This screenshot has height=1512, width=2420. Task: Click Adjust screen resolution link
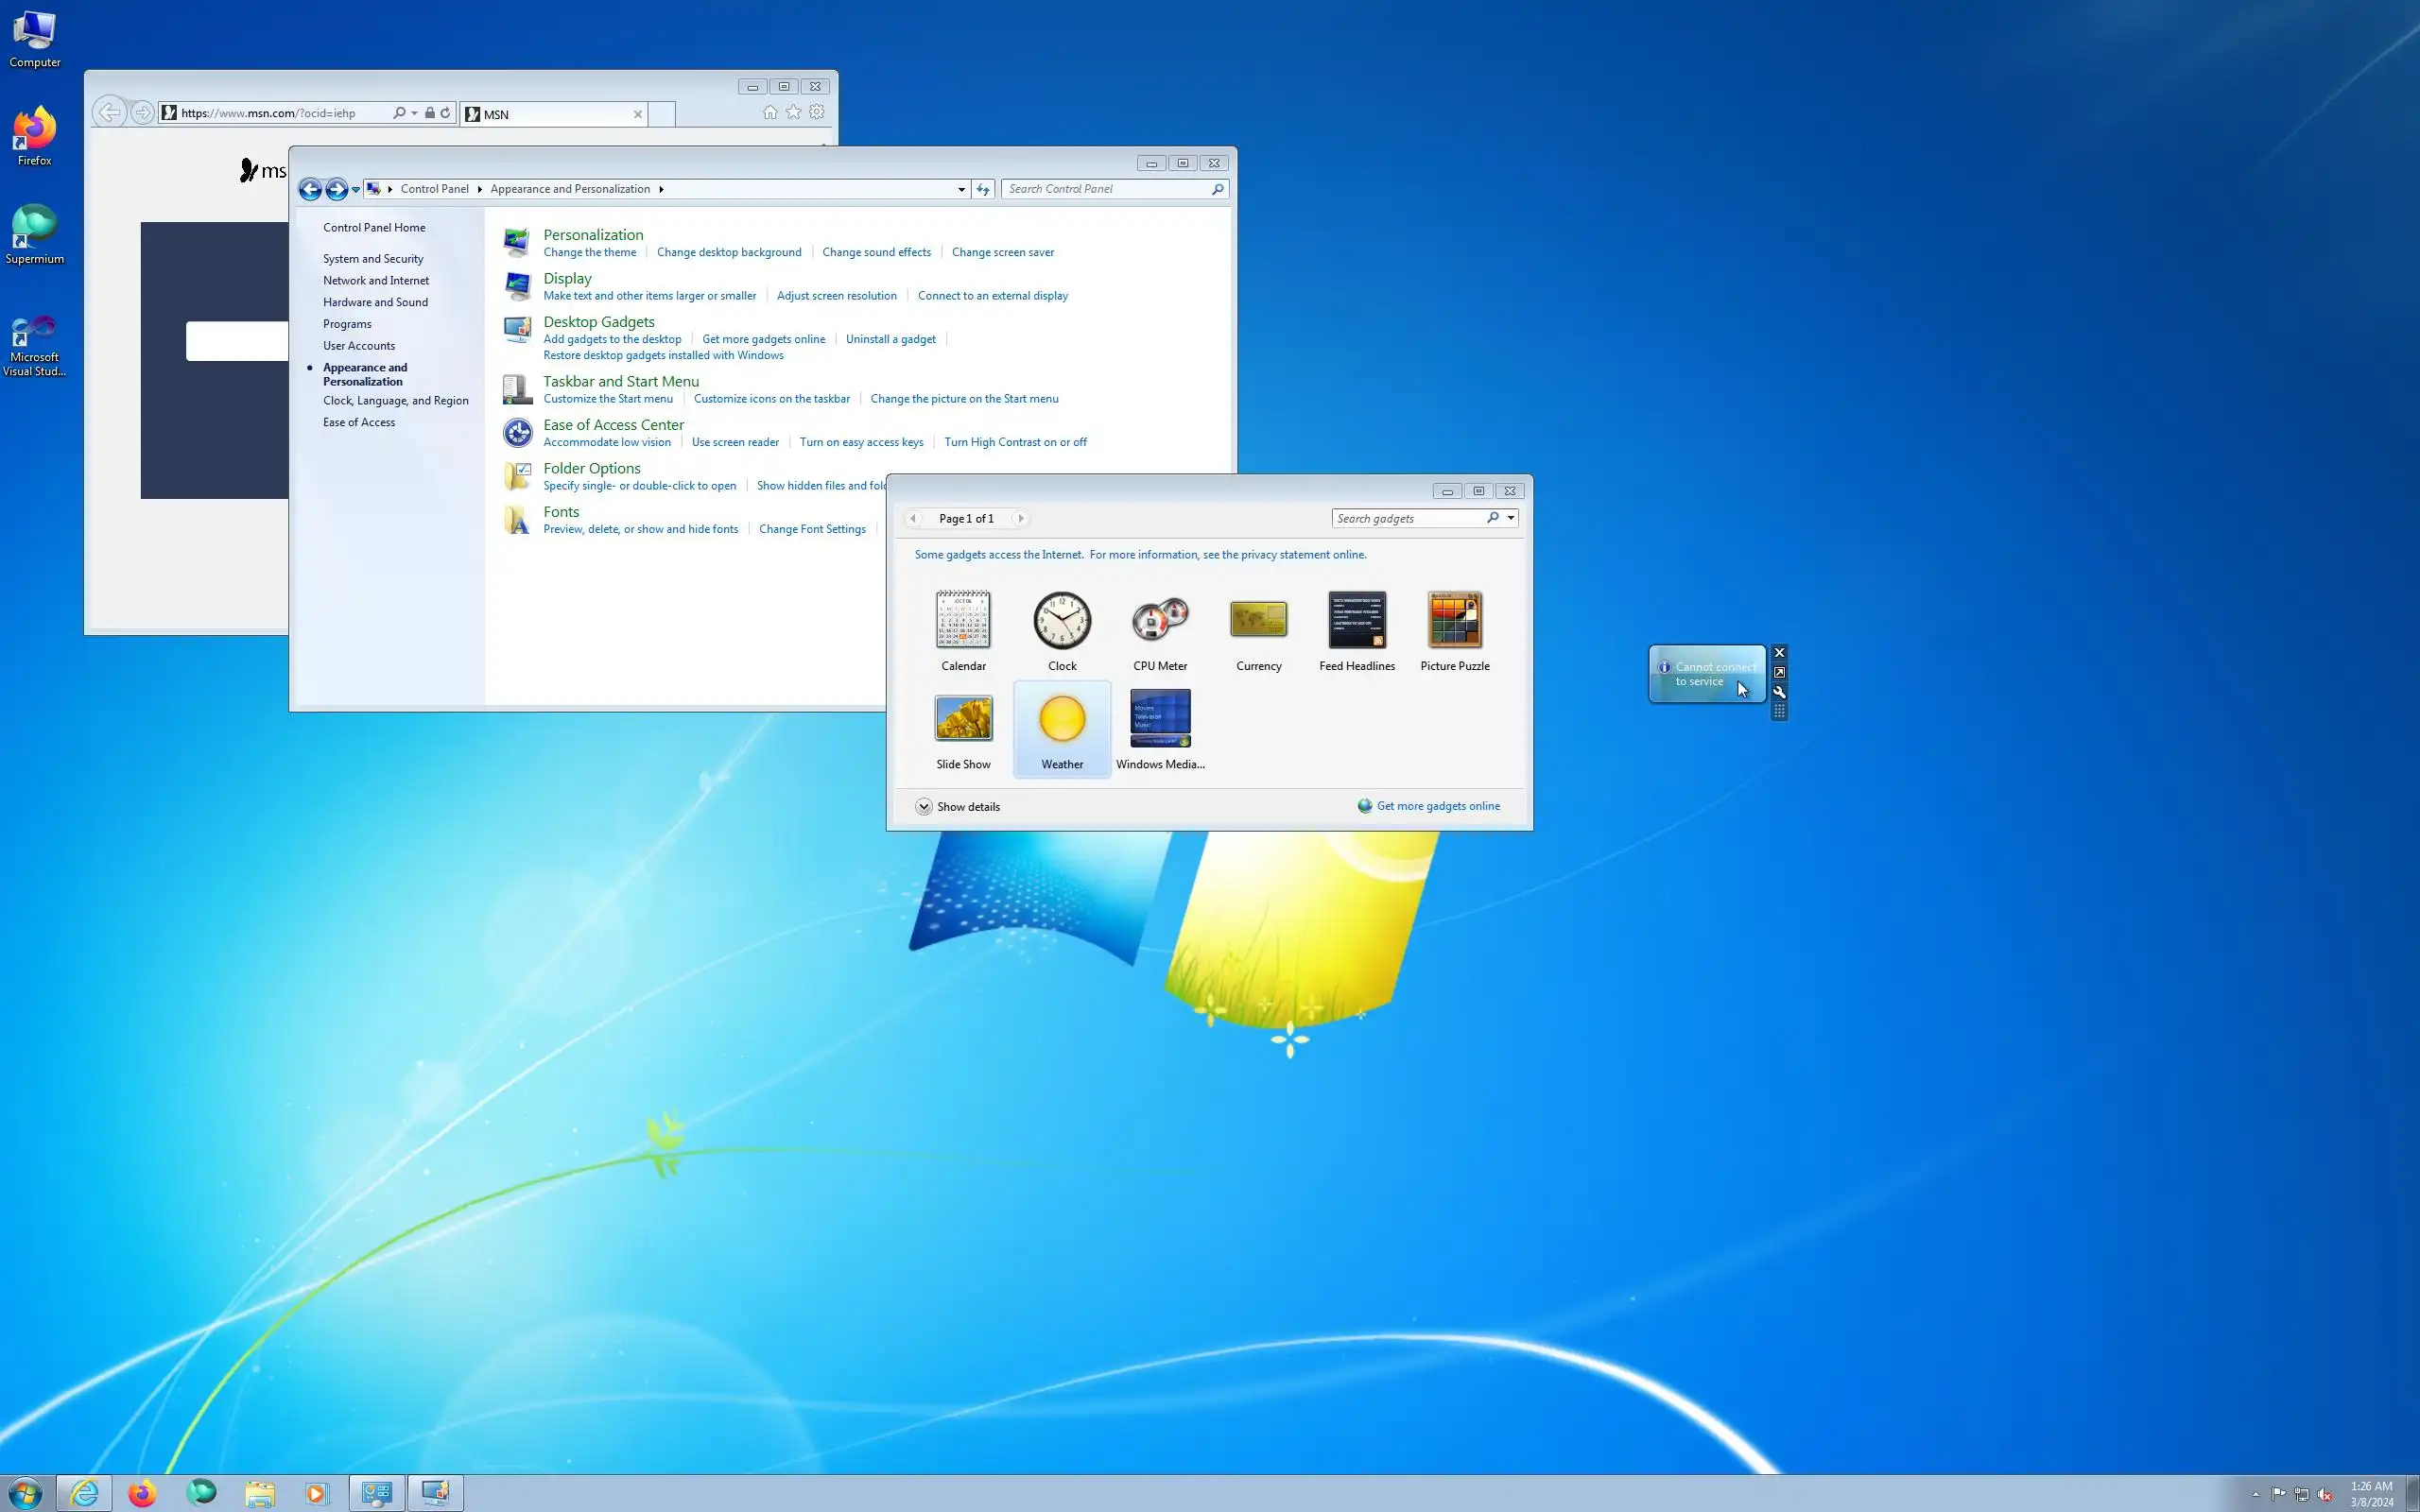(836, 296)
